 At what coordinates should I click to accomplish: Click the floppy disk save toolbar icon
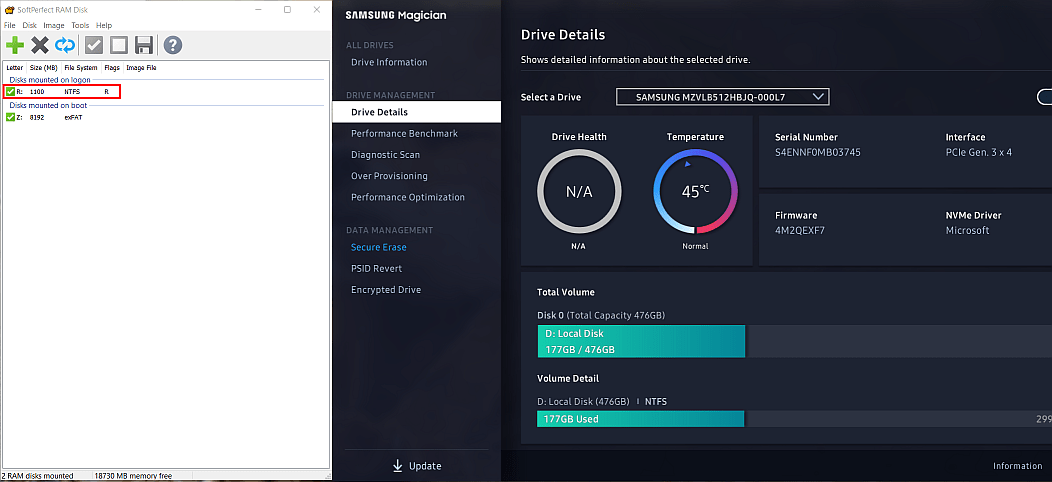144,45
